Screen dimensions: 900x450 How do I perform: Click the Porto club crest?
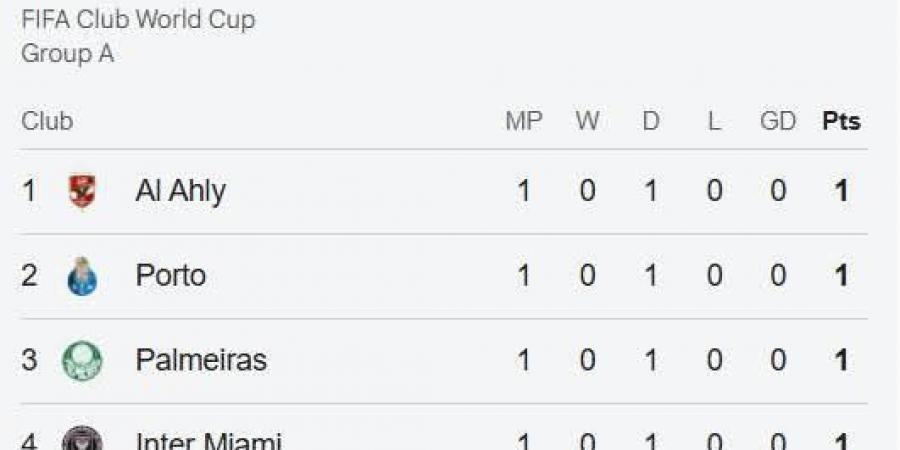click(82, 276)
